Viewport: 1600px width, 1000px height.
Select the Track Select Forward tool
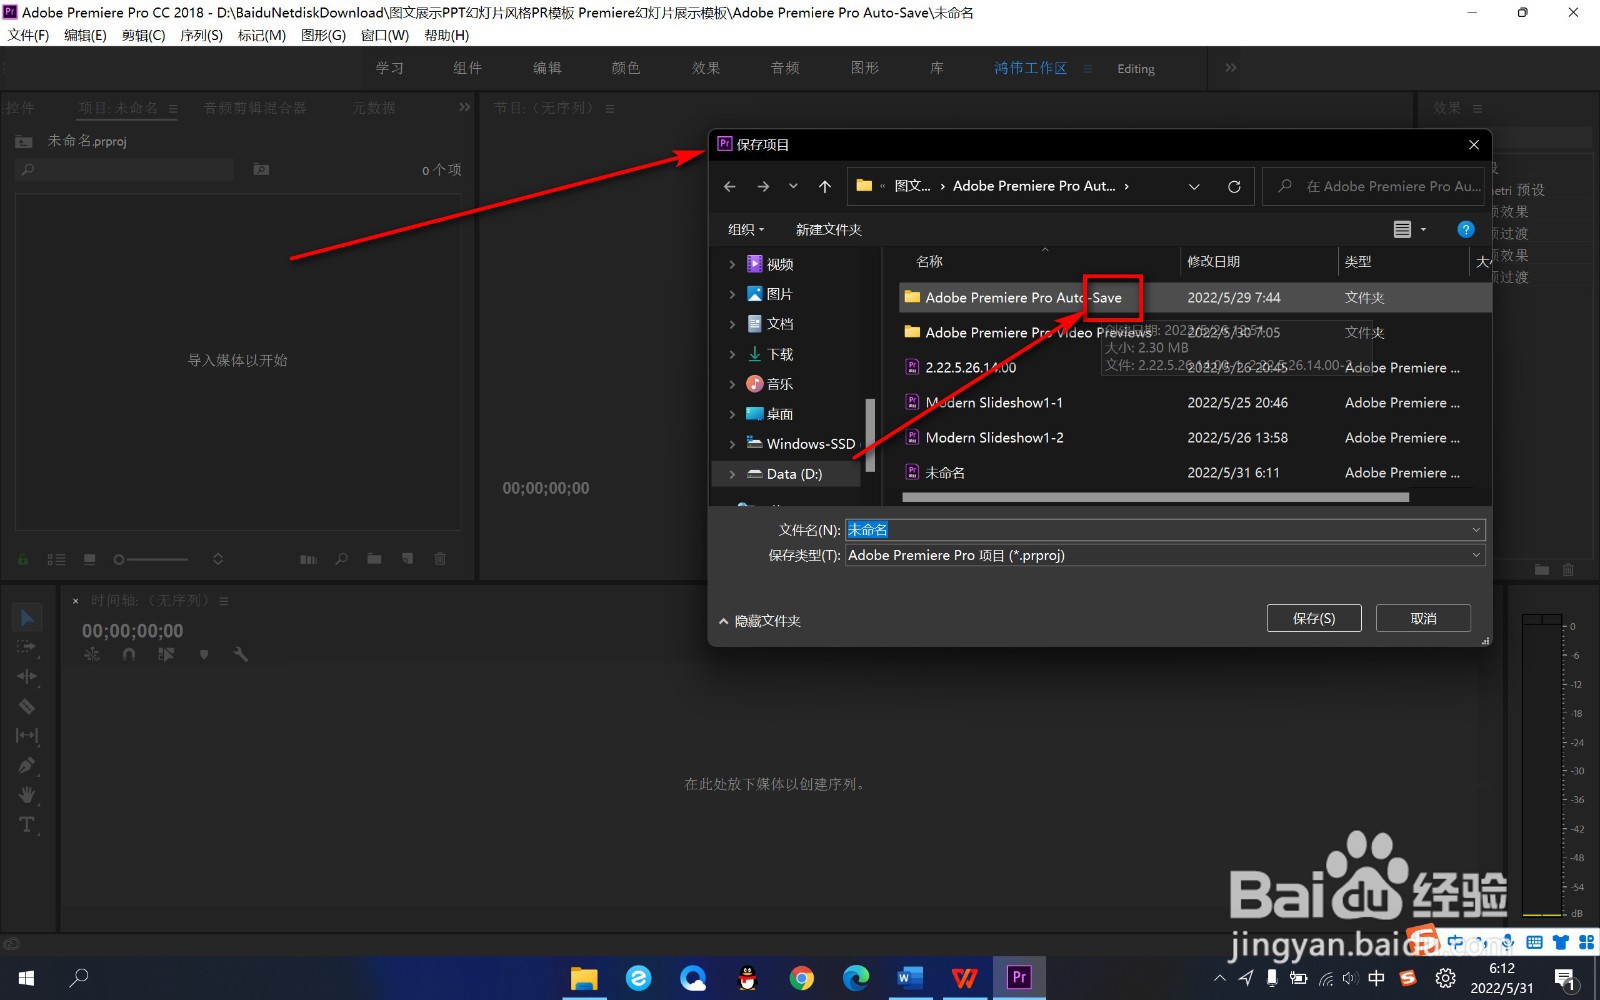click(x=27, y=647)
